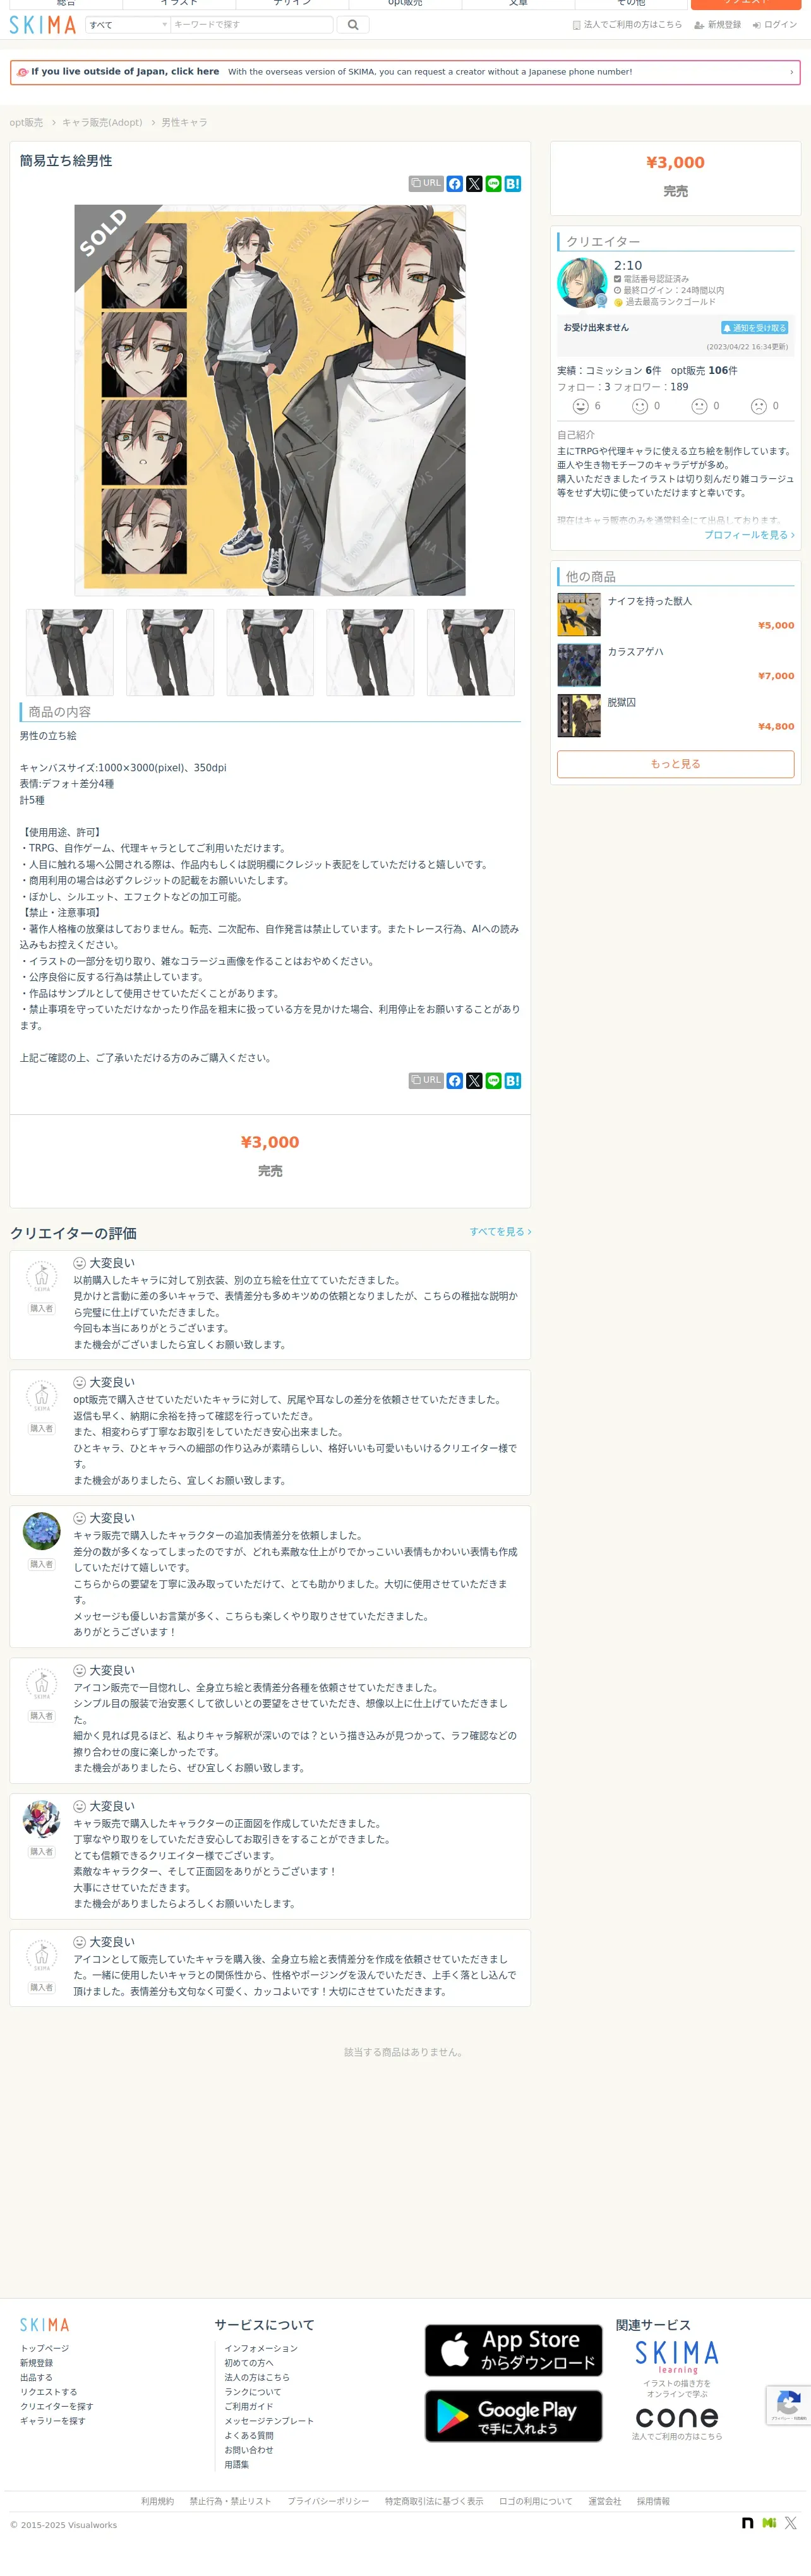This screenshot has height=2576, width=811.
Task: Open footer 出品する link
Action: tap(36, 2377)
